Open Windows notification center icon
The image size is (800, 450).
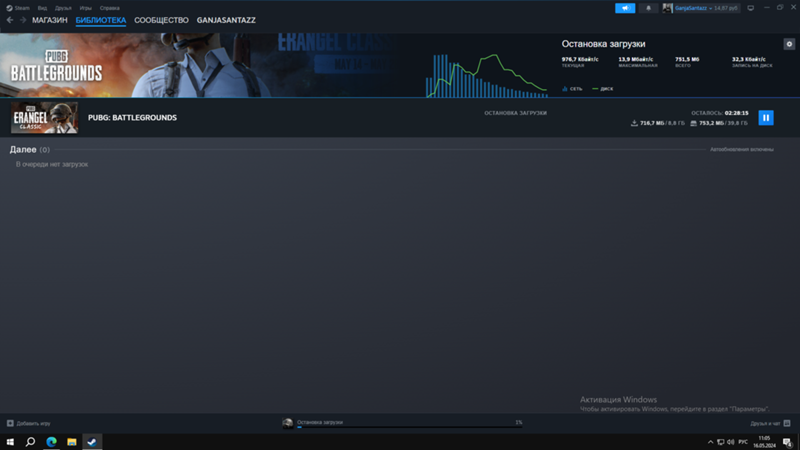pos(787,442)
